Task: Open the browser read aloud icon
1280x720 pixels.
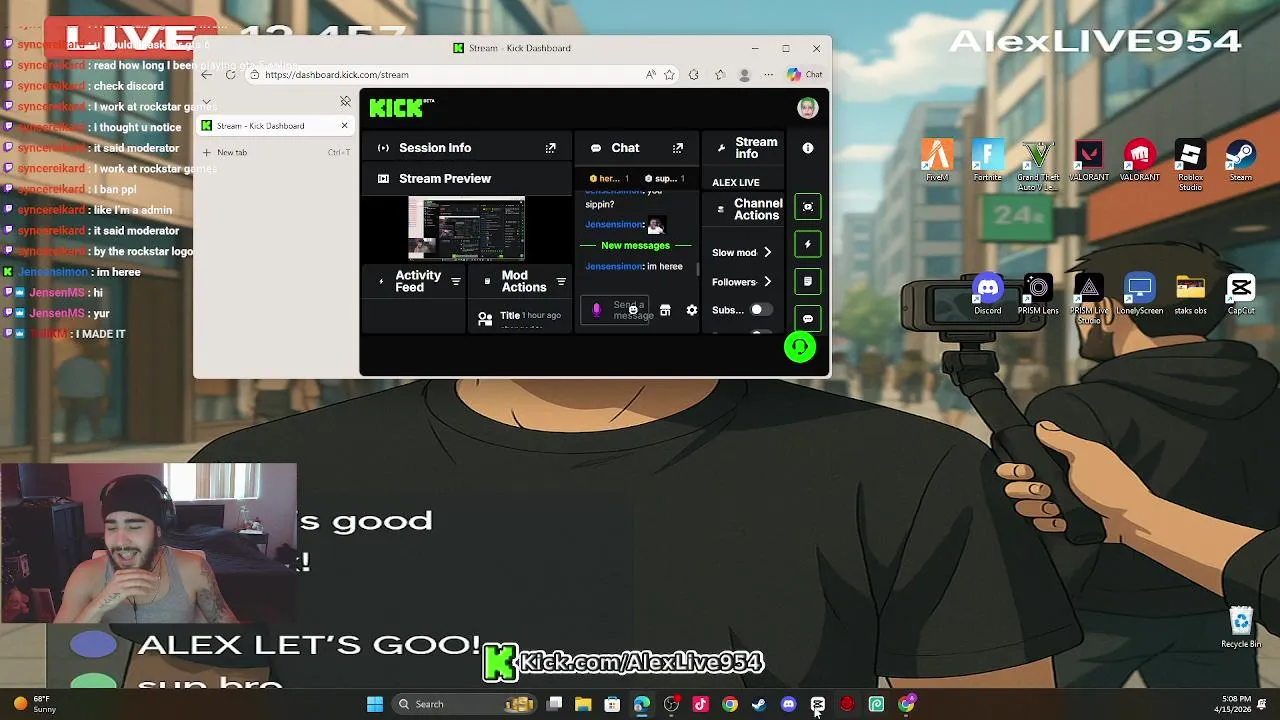Action: coord(651,75)
